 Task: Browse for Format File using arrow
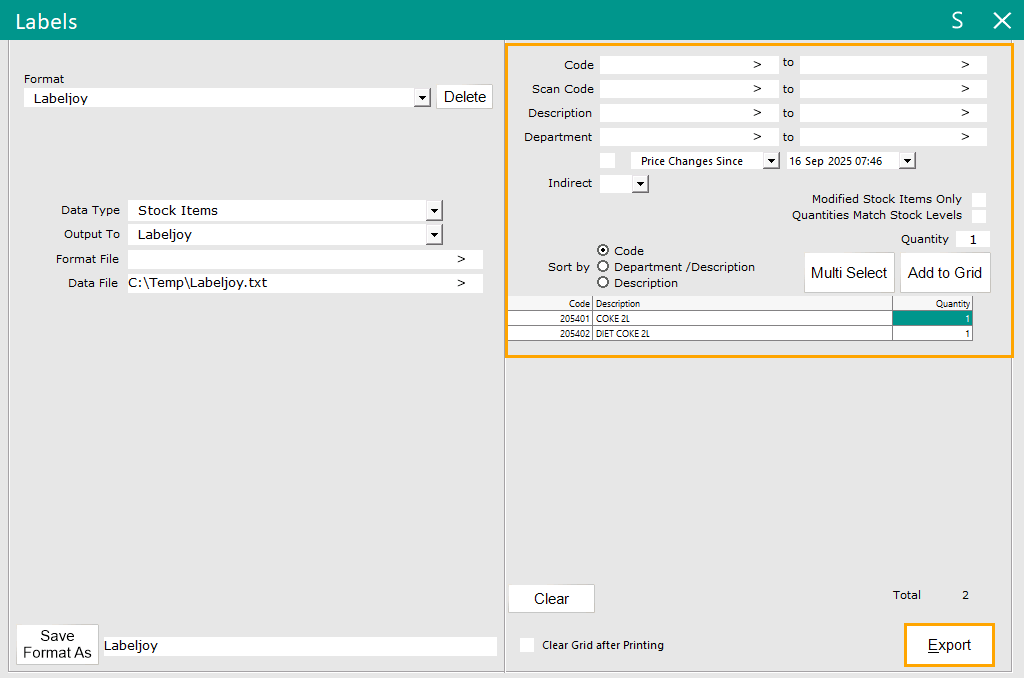(x=461, y=259)
